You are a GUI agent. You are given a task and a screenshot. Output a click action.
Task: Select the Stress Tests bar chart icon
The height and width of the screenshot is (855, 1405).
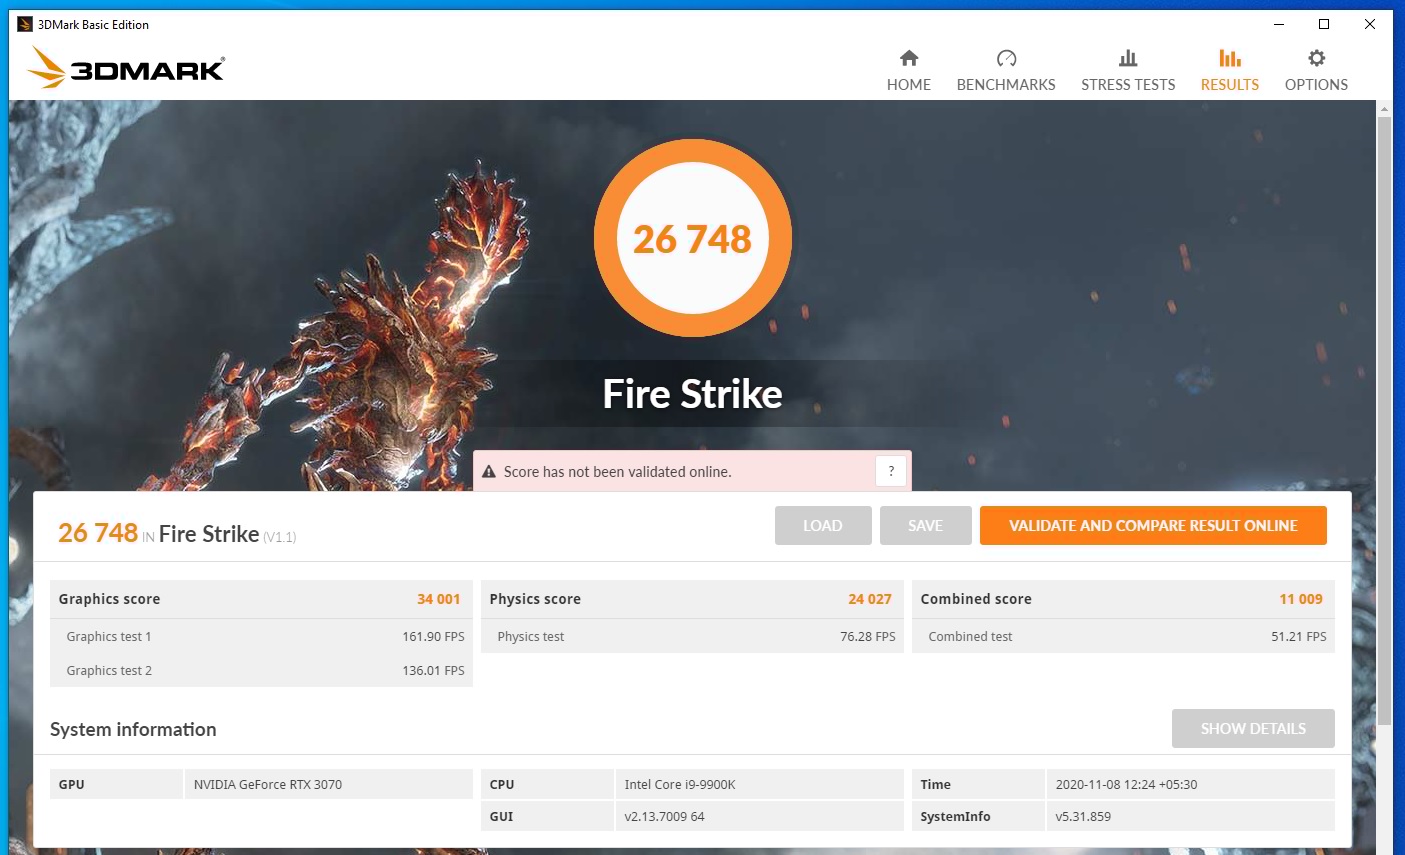[1128, 58]
